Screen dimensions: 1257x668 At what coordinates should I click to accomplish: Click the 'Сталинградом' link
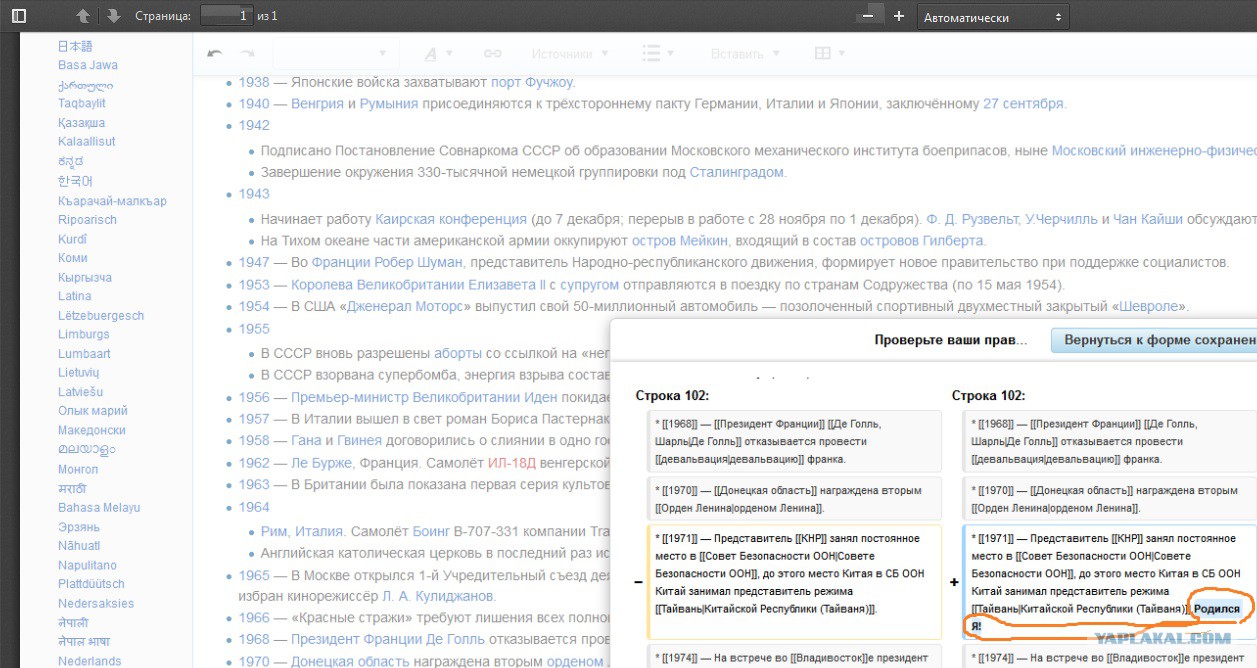coord(737,172)
